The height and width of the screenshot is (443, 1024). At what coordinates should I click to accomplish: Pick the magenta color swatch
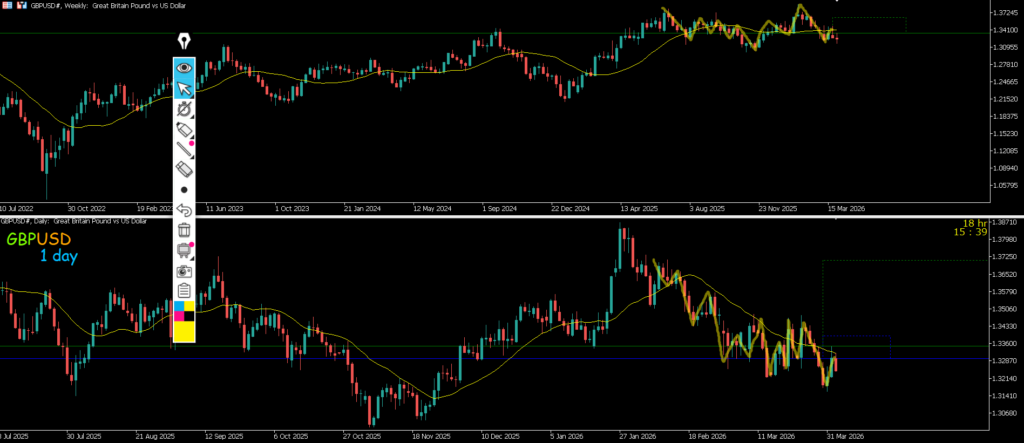tap(179, 316)
